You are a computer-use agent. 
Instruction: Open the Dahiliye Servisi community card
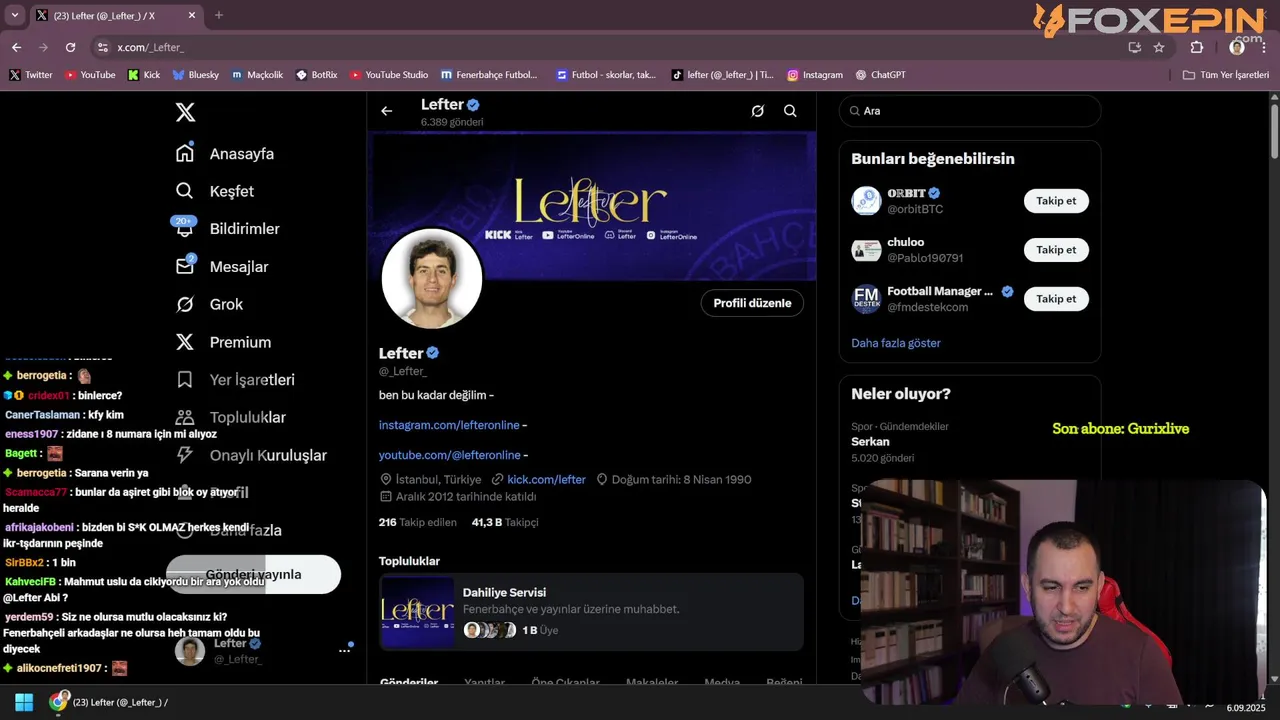point(591,612)
